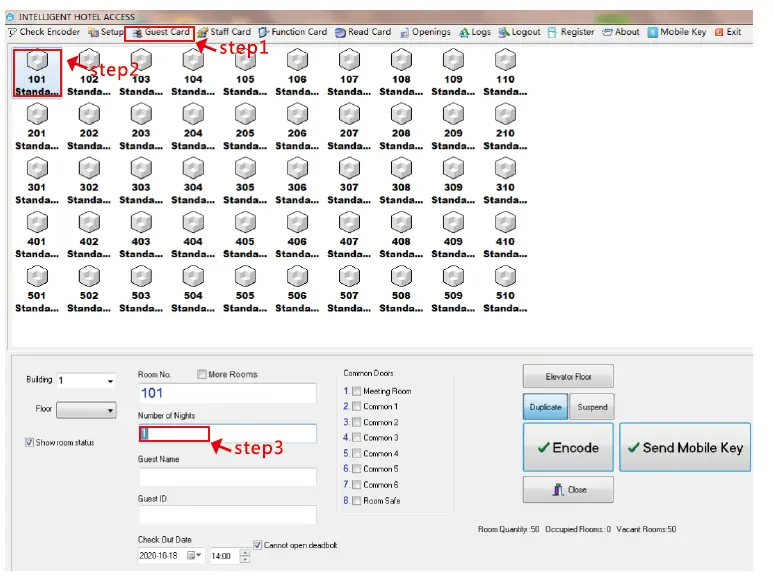This screenshot has height=581, width=773.
Task: Select room 306 icon
Action: point(297,169)
